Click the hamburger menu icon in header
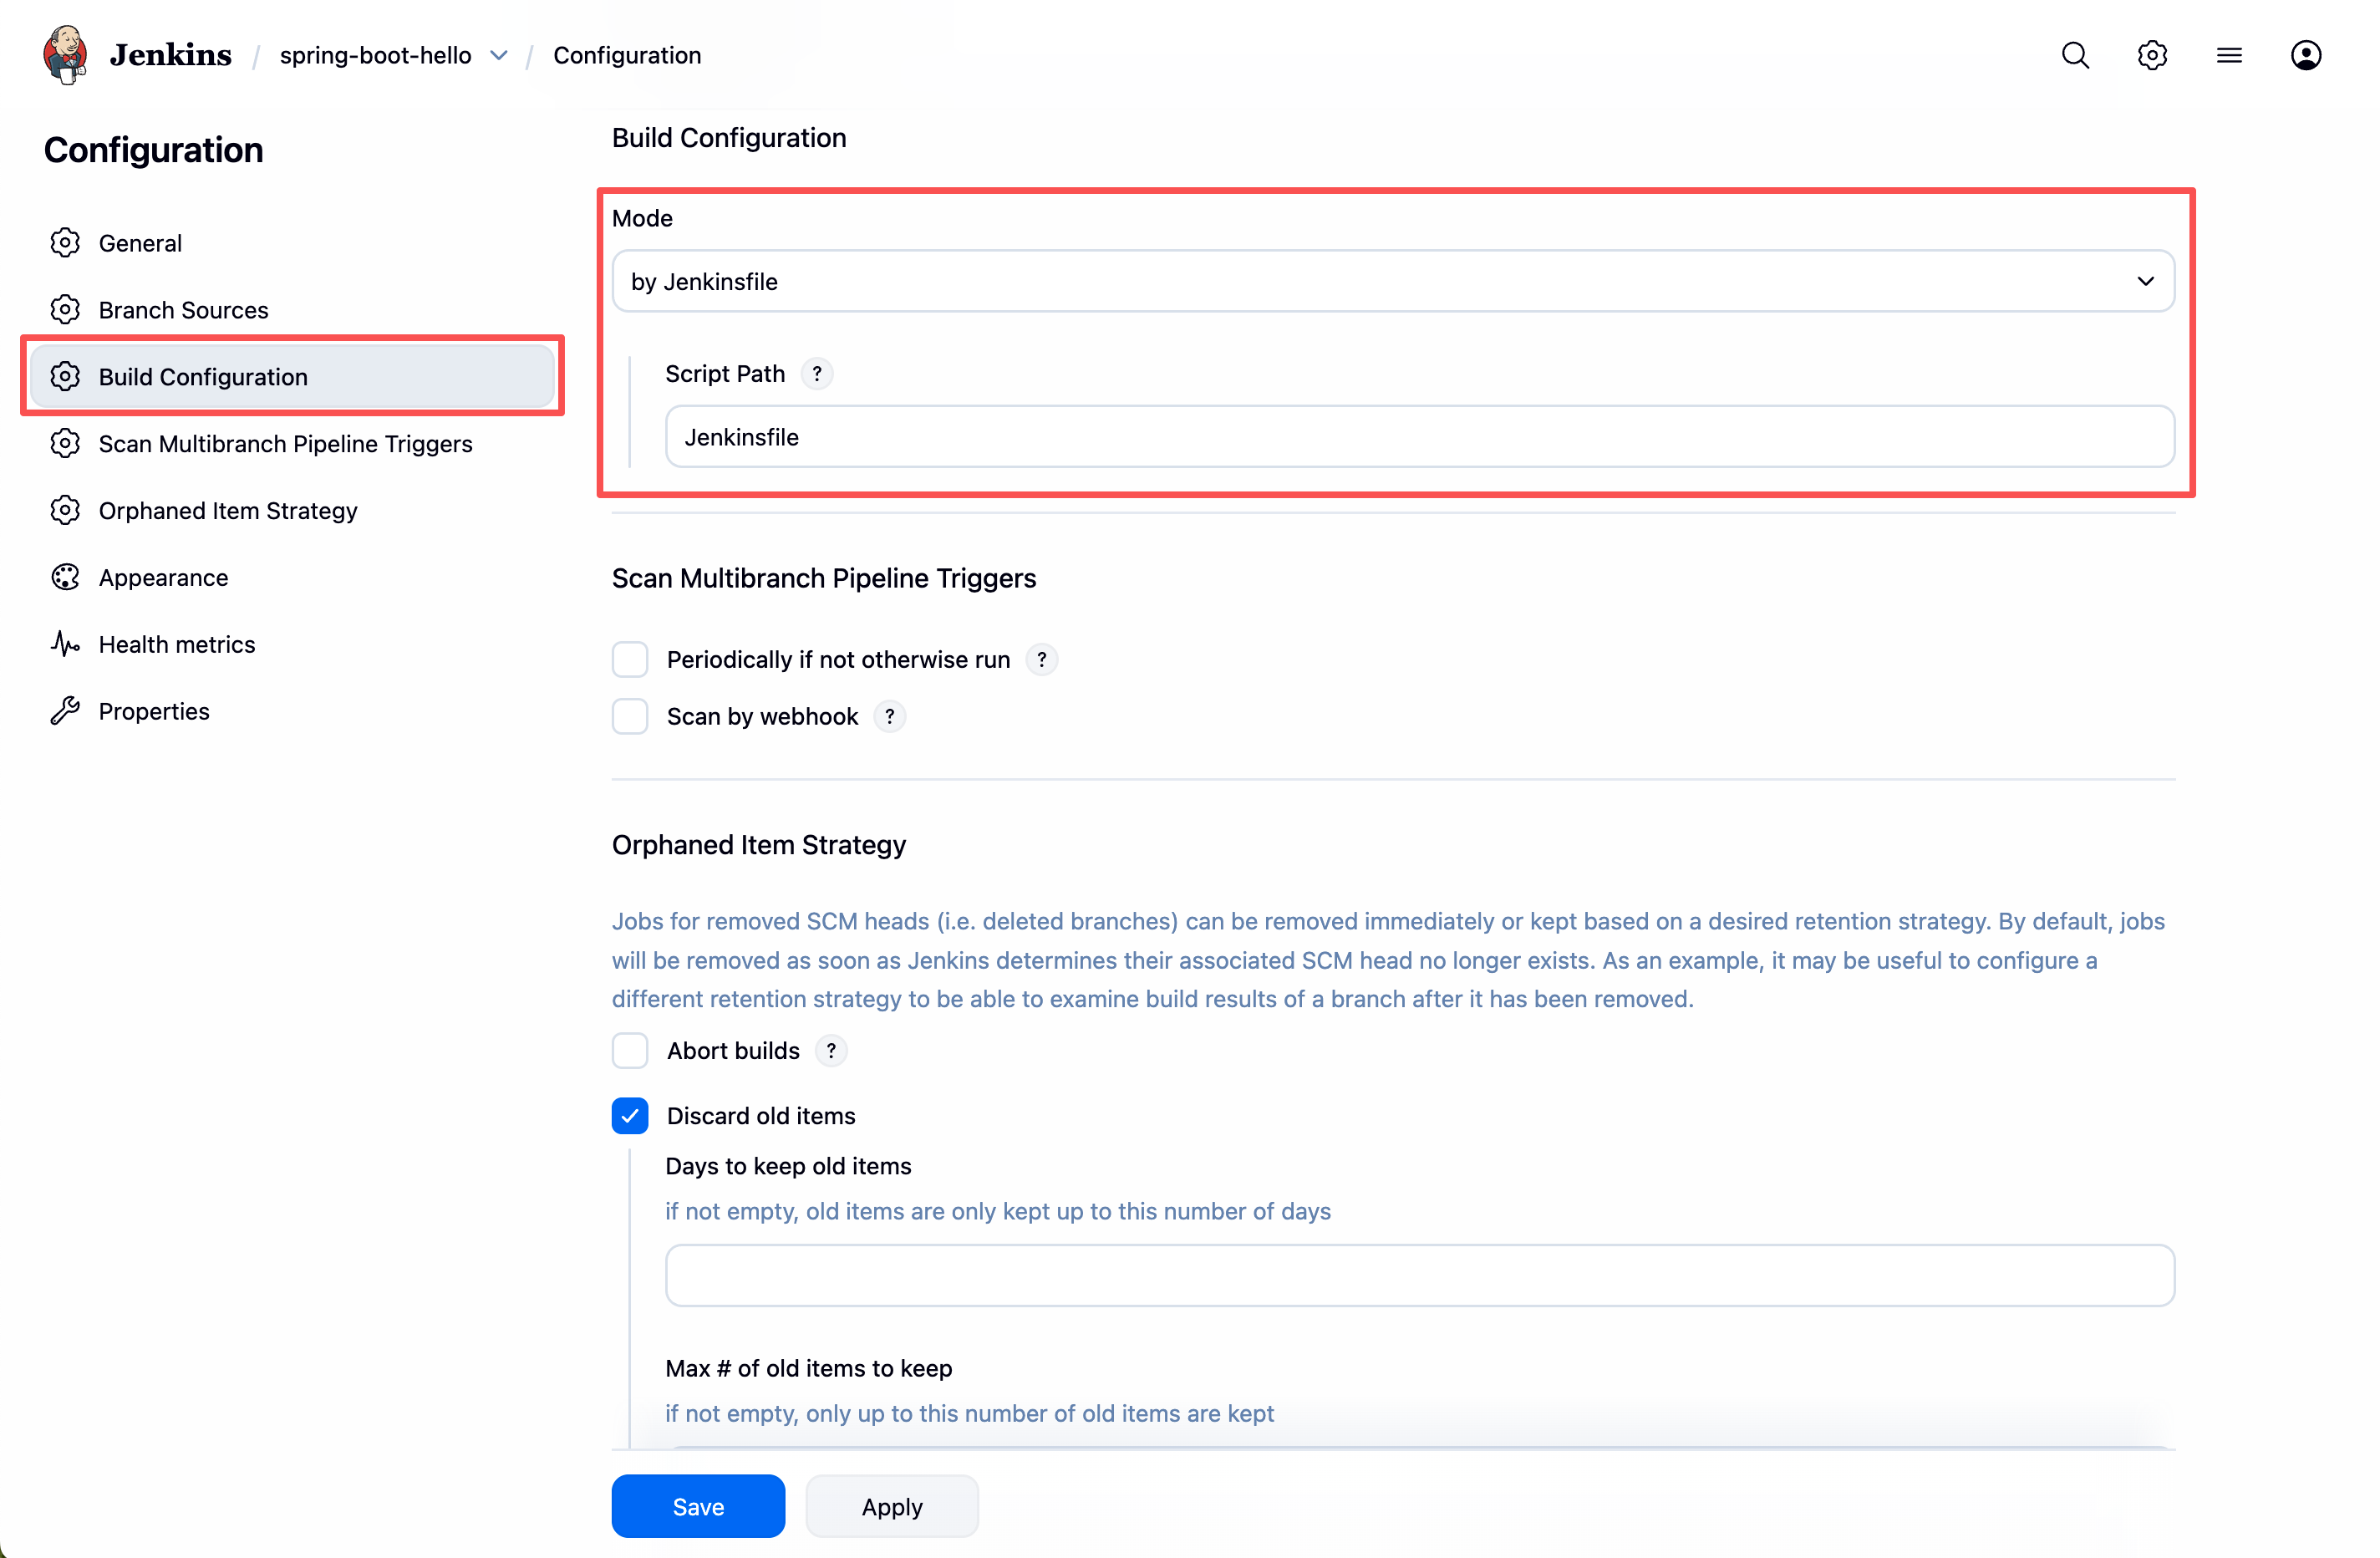 [x=2229, y=55]
